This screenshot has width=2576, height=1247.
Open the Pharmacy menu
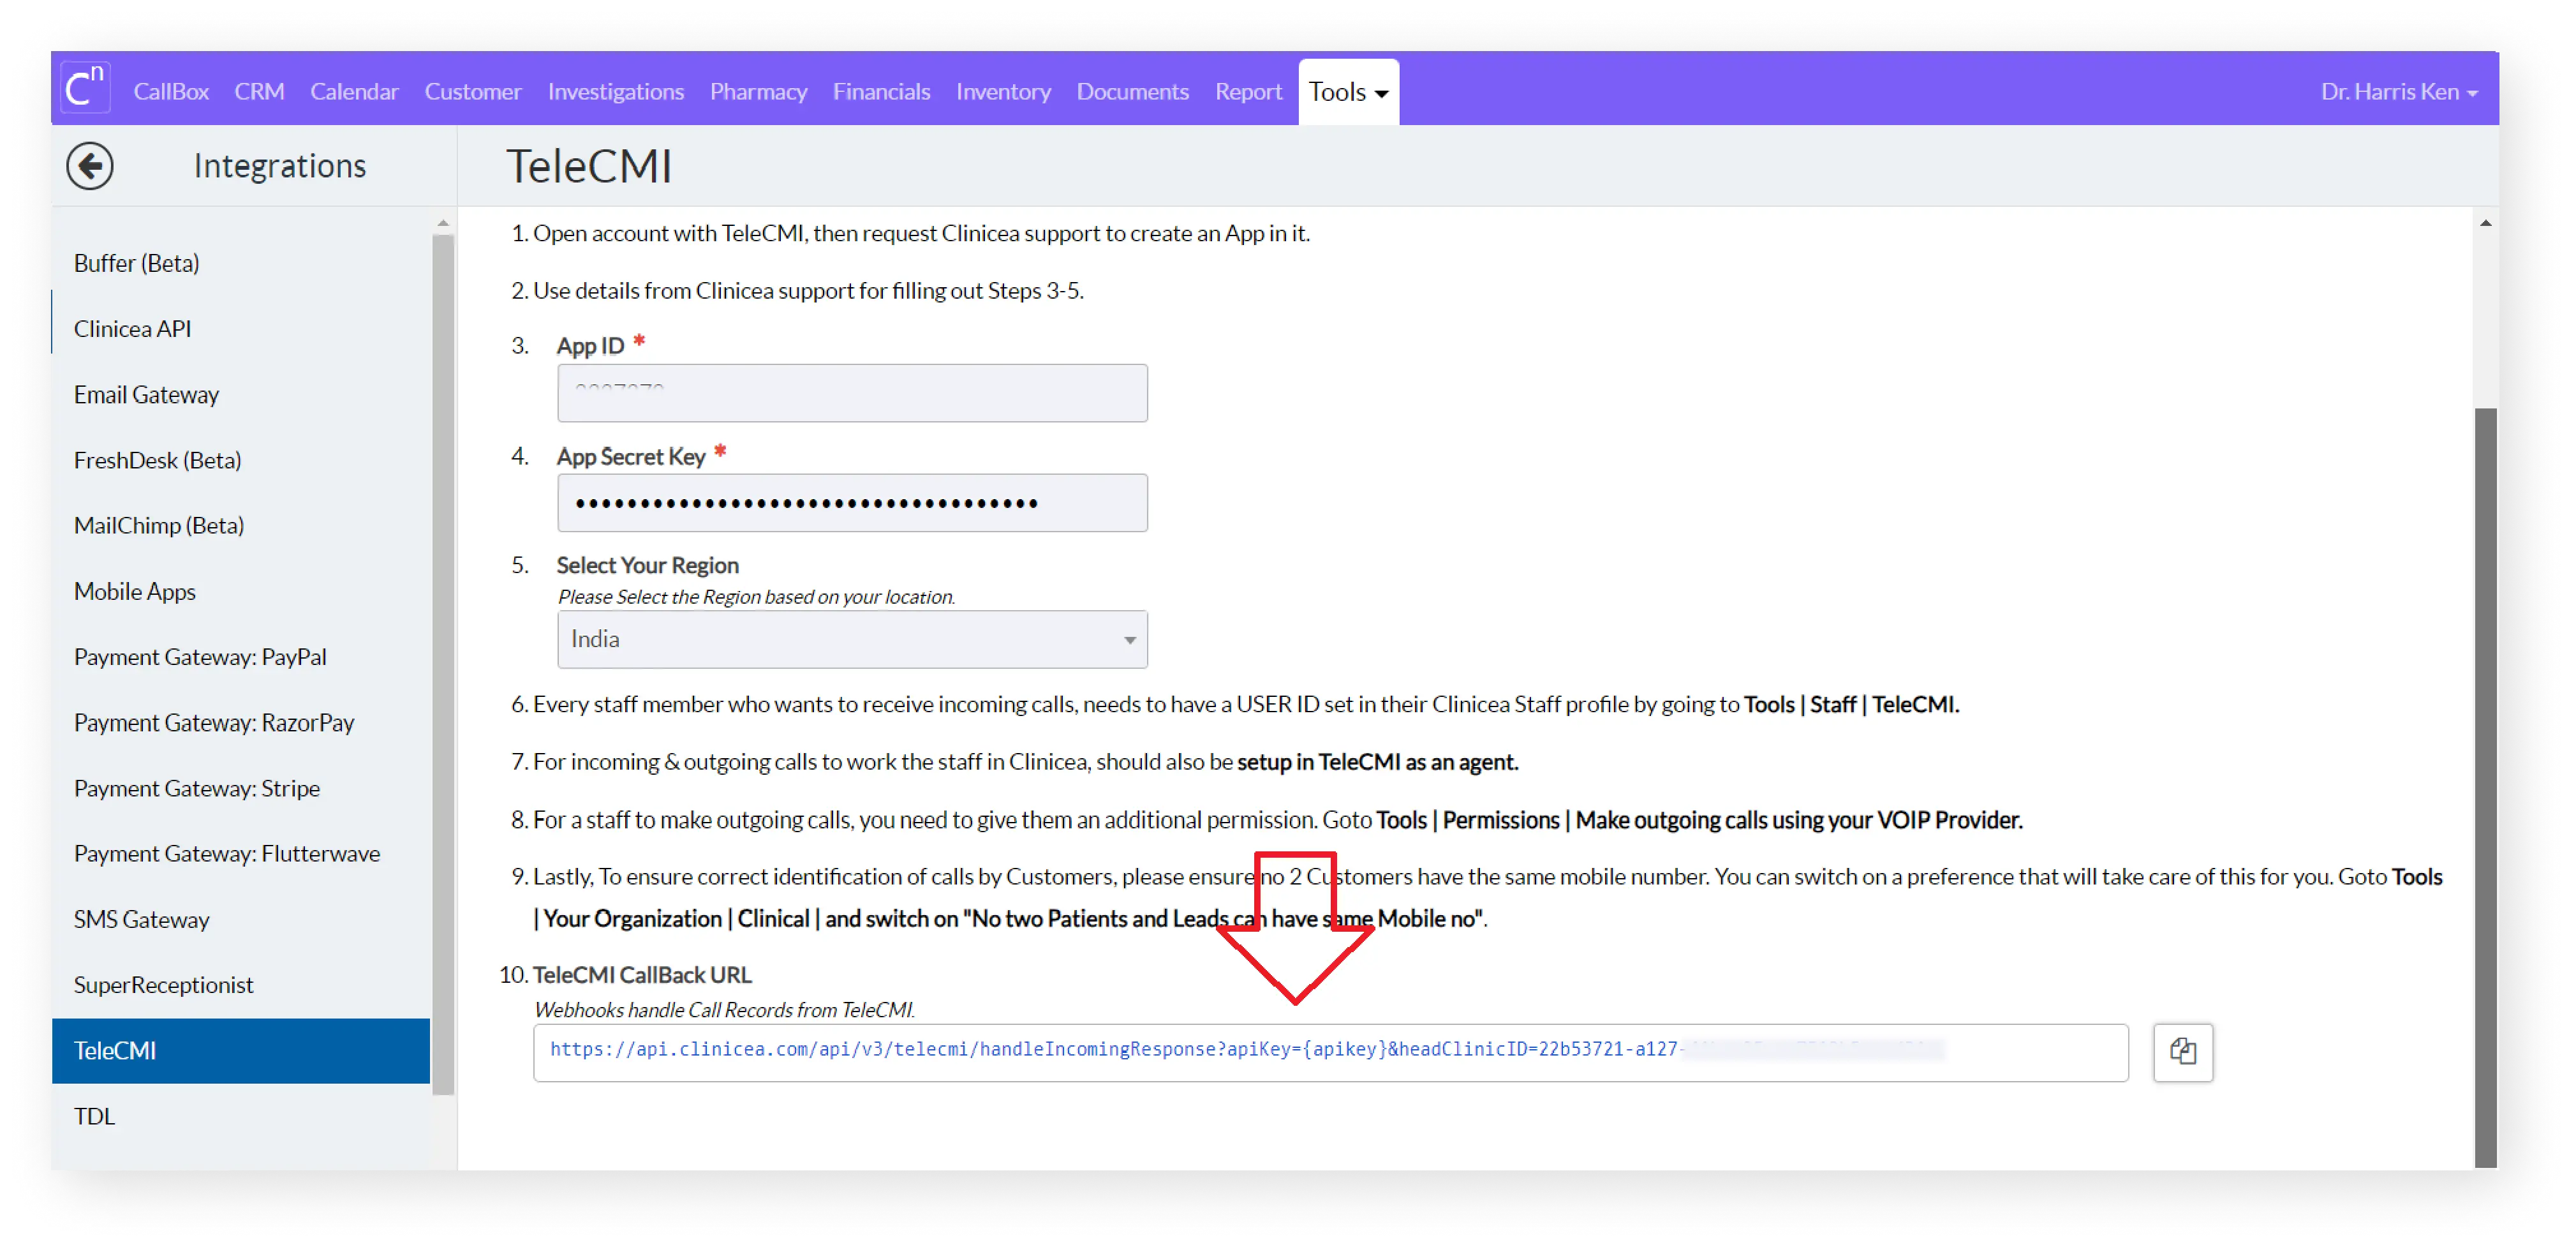pyautogui.click(x=758, y=91)
